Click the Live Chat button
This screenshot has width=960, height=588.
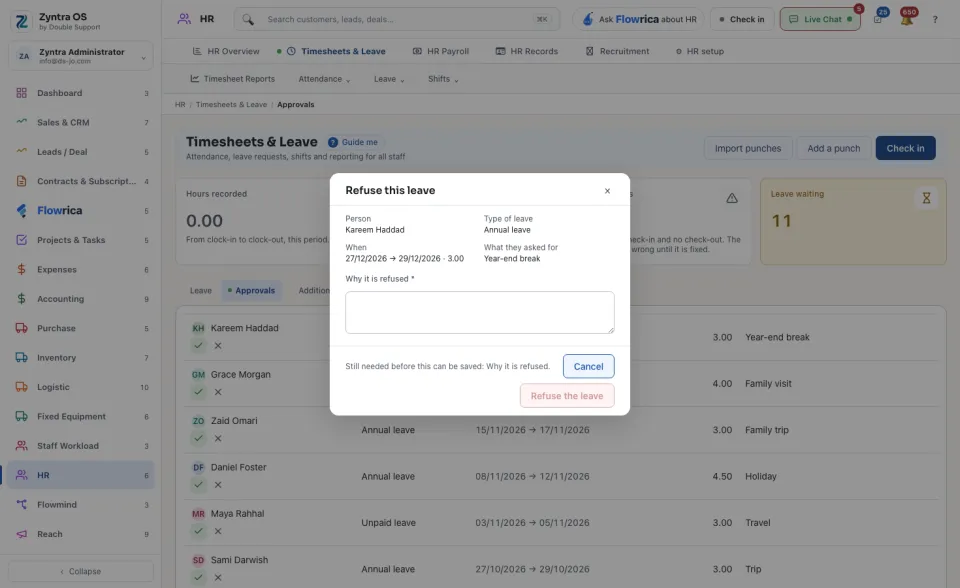pyautogui.click(x=820, y=20)
